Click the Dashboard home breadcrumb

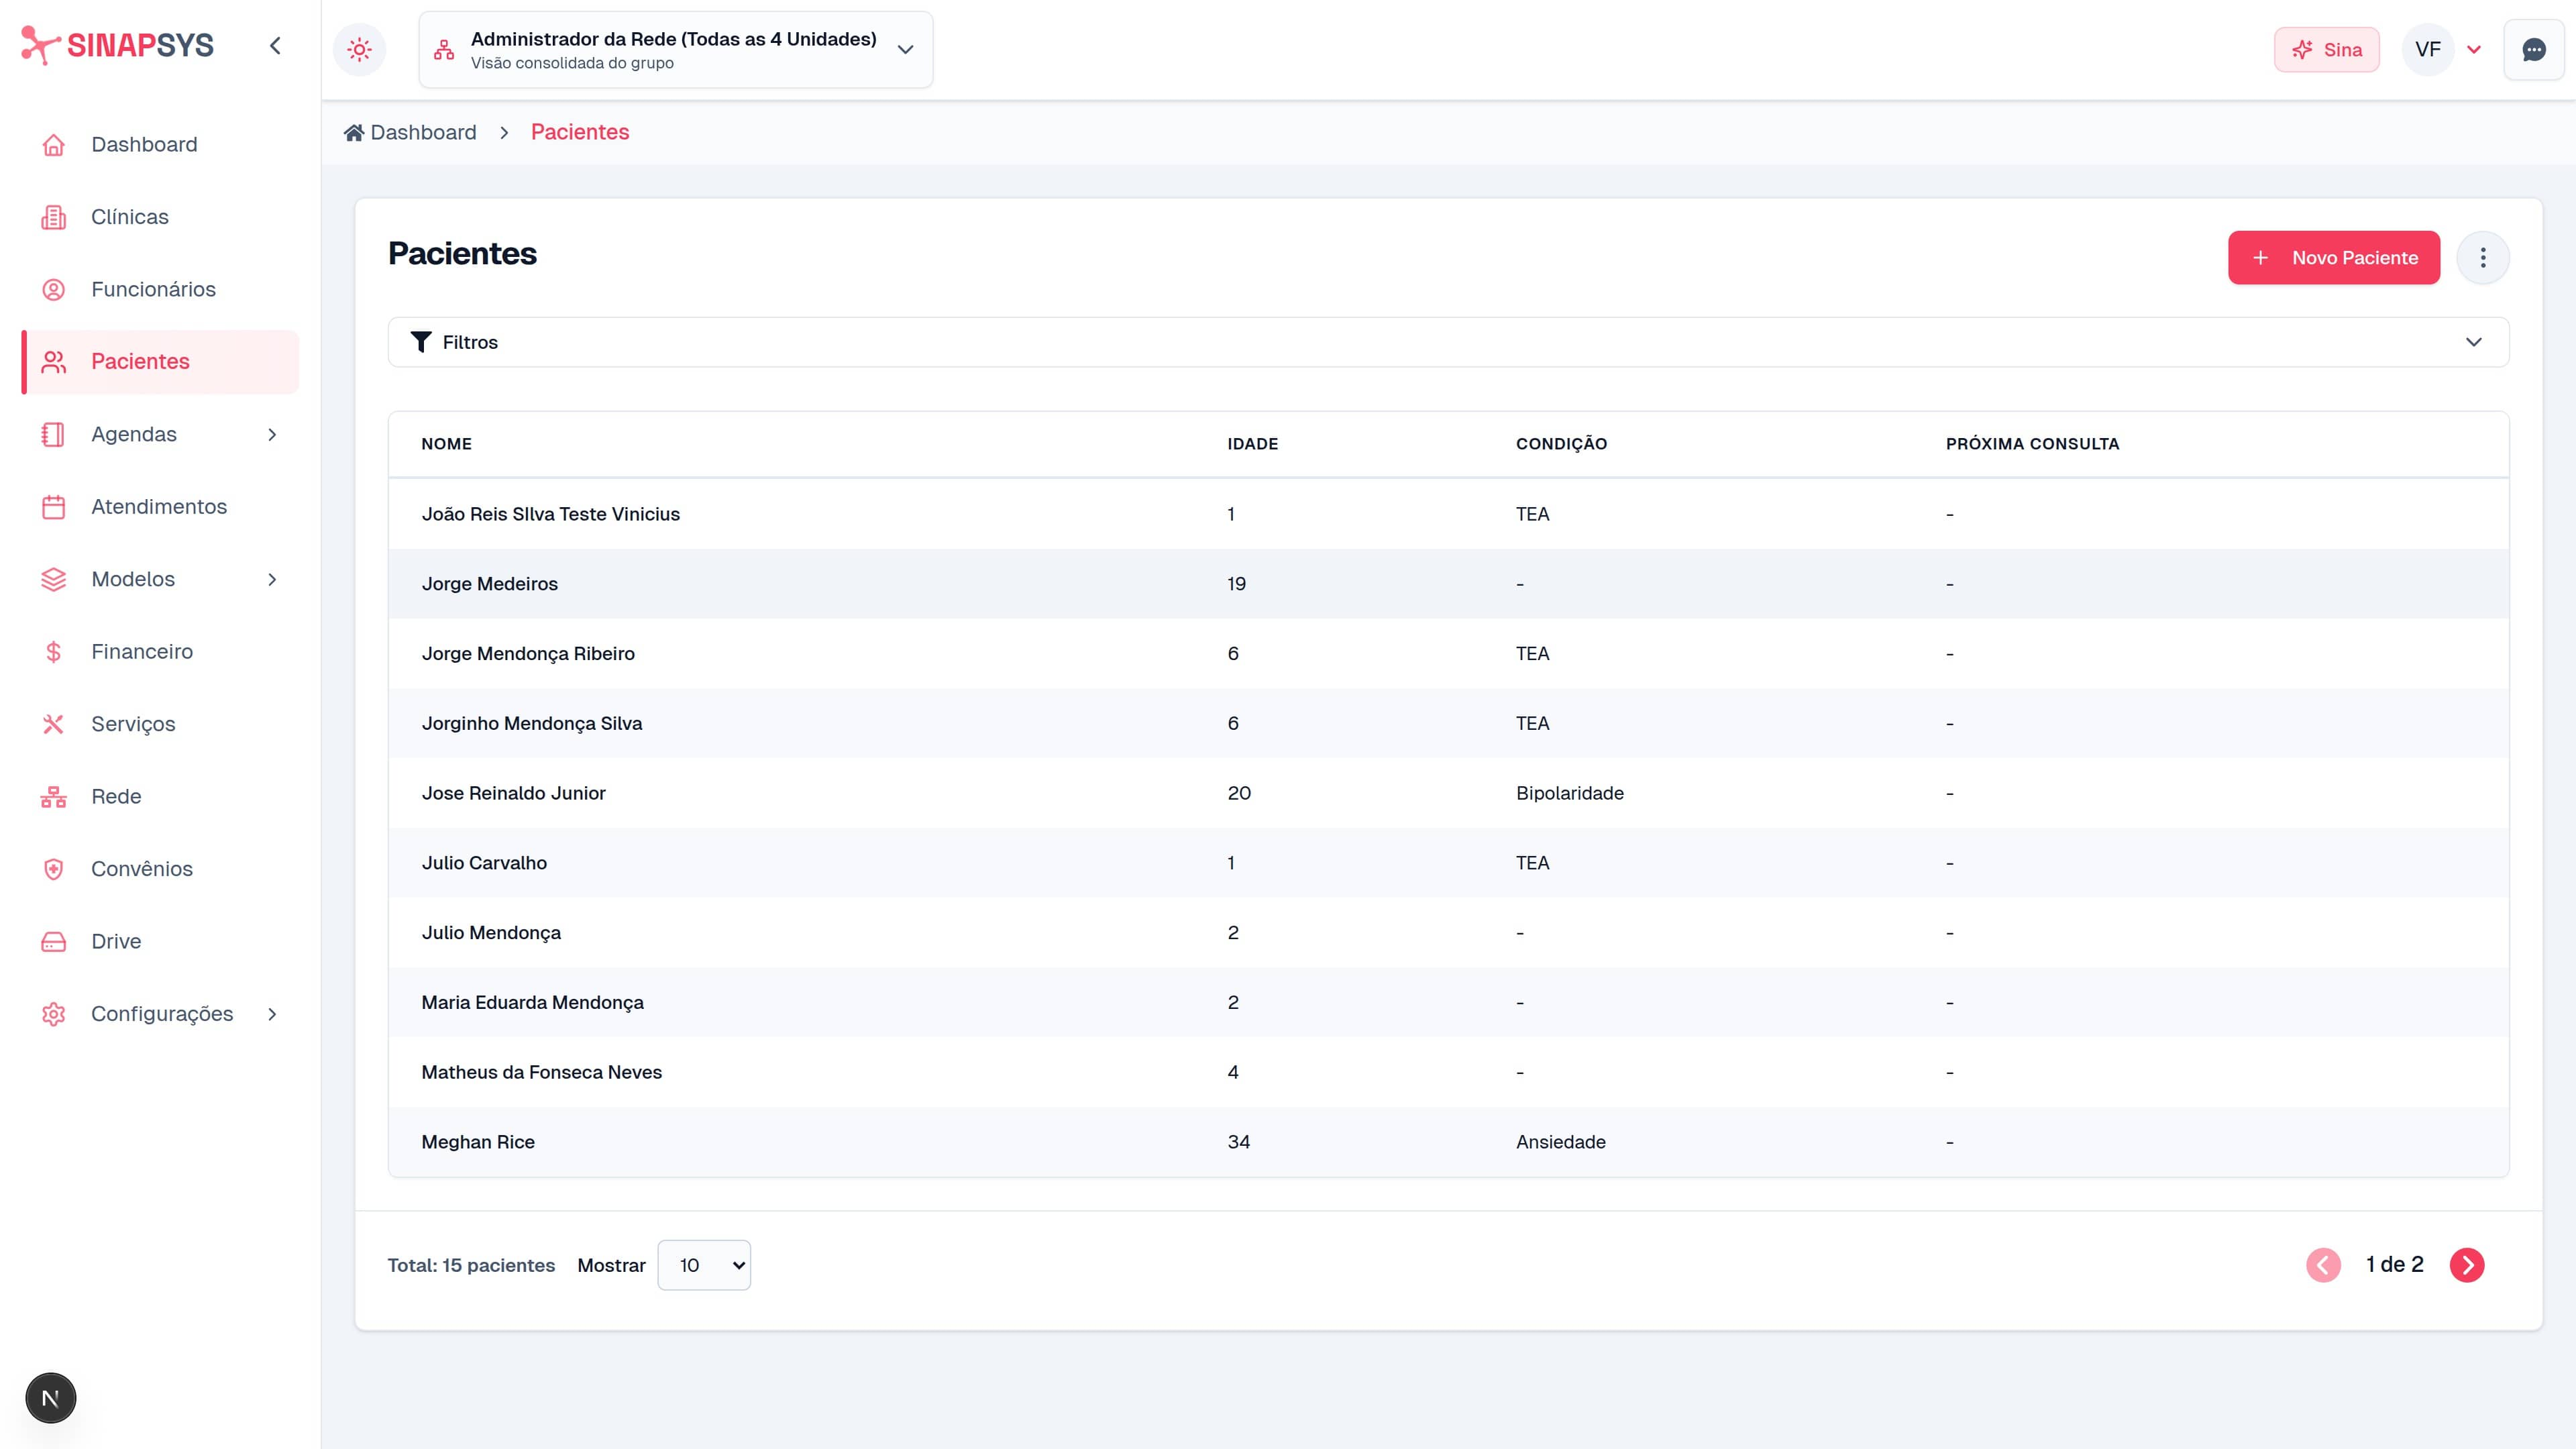click(410, 132)
